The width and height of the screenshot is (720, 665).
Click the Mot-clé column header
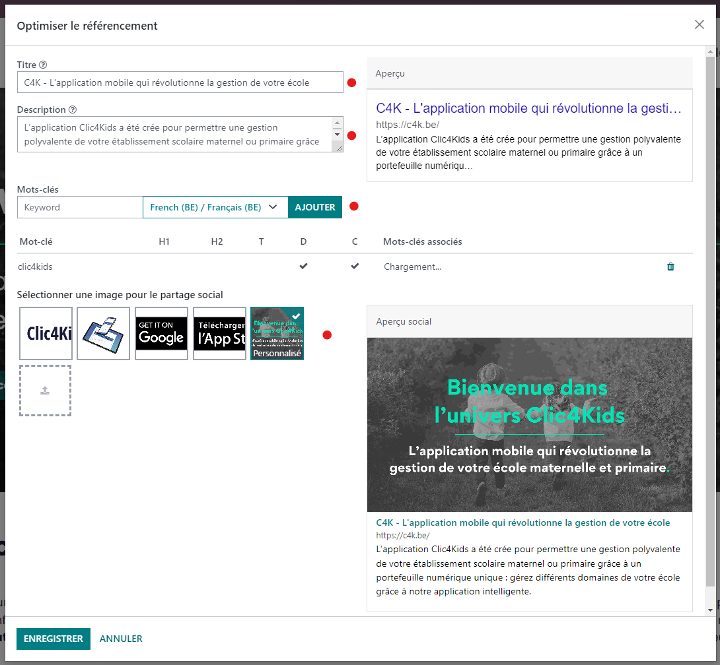pyautogui.click(x=36, y=242)
